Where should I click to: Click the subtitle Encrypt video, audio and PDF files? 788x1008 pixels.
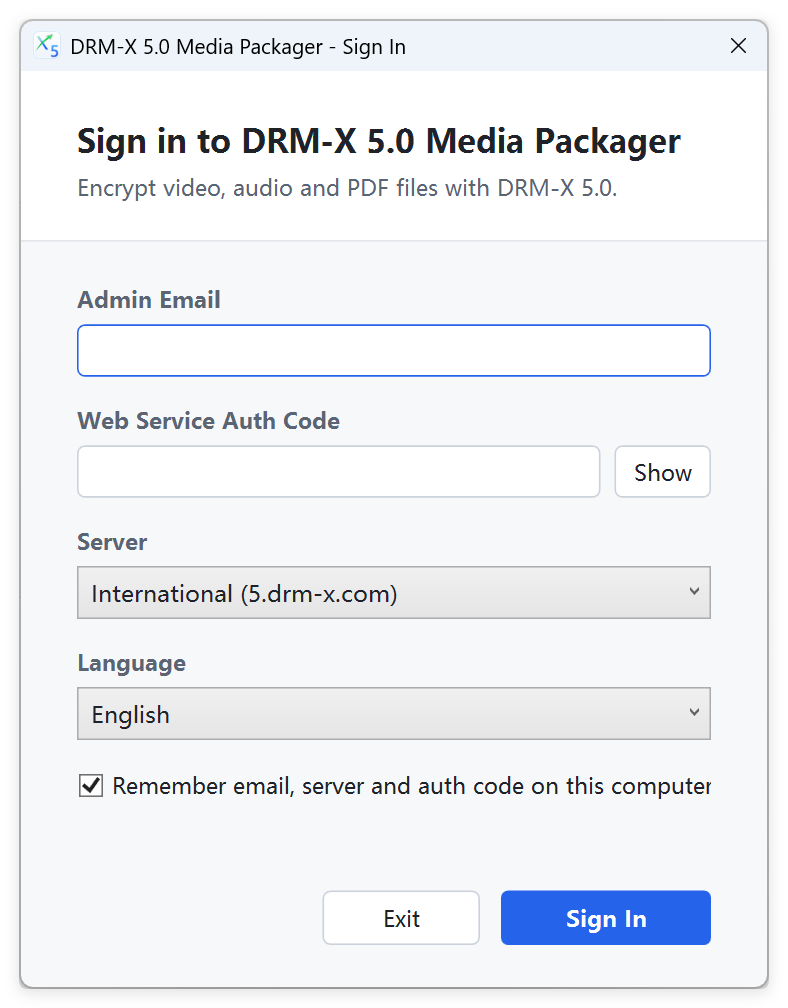click(347, 188)
